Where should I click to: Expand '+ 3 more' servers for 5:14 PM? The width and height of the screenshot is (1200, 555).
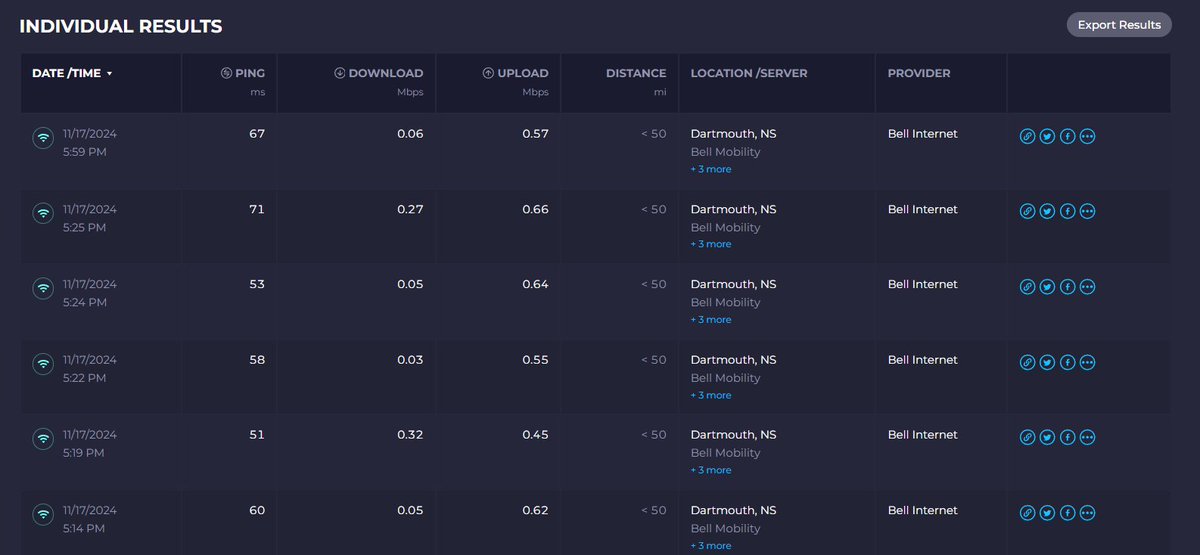[711, 546]
